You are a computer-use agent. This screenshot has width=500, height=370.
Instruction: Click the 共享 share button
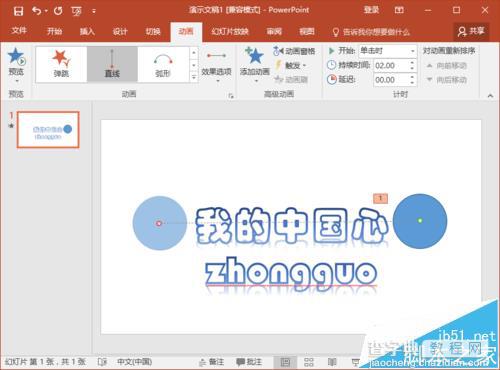[471, 32]
